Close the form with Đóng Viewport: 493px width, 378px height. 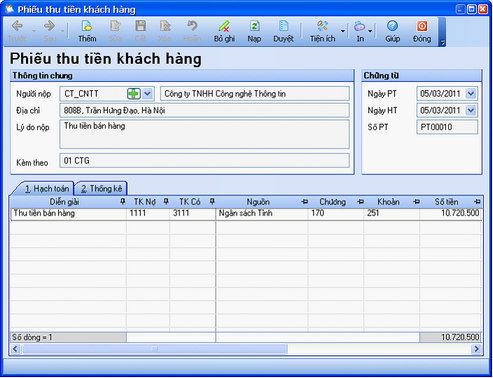click(422, 31)
